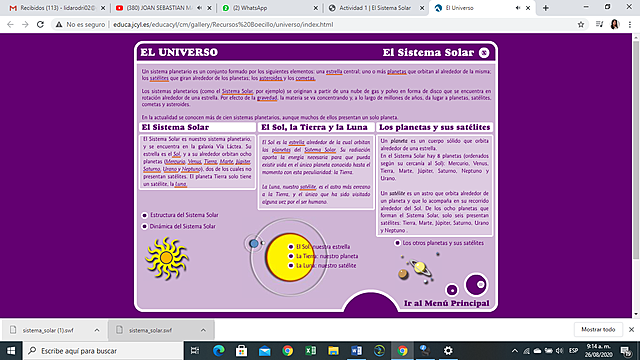Image resolution: width=640 pixels, height=360 pixels.
Task: Select El Sol: nuestra estrella bullet
Action: pyautogui.click(x=291, y=247)
